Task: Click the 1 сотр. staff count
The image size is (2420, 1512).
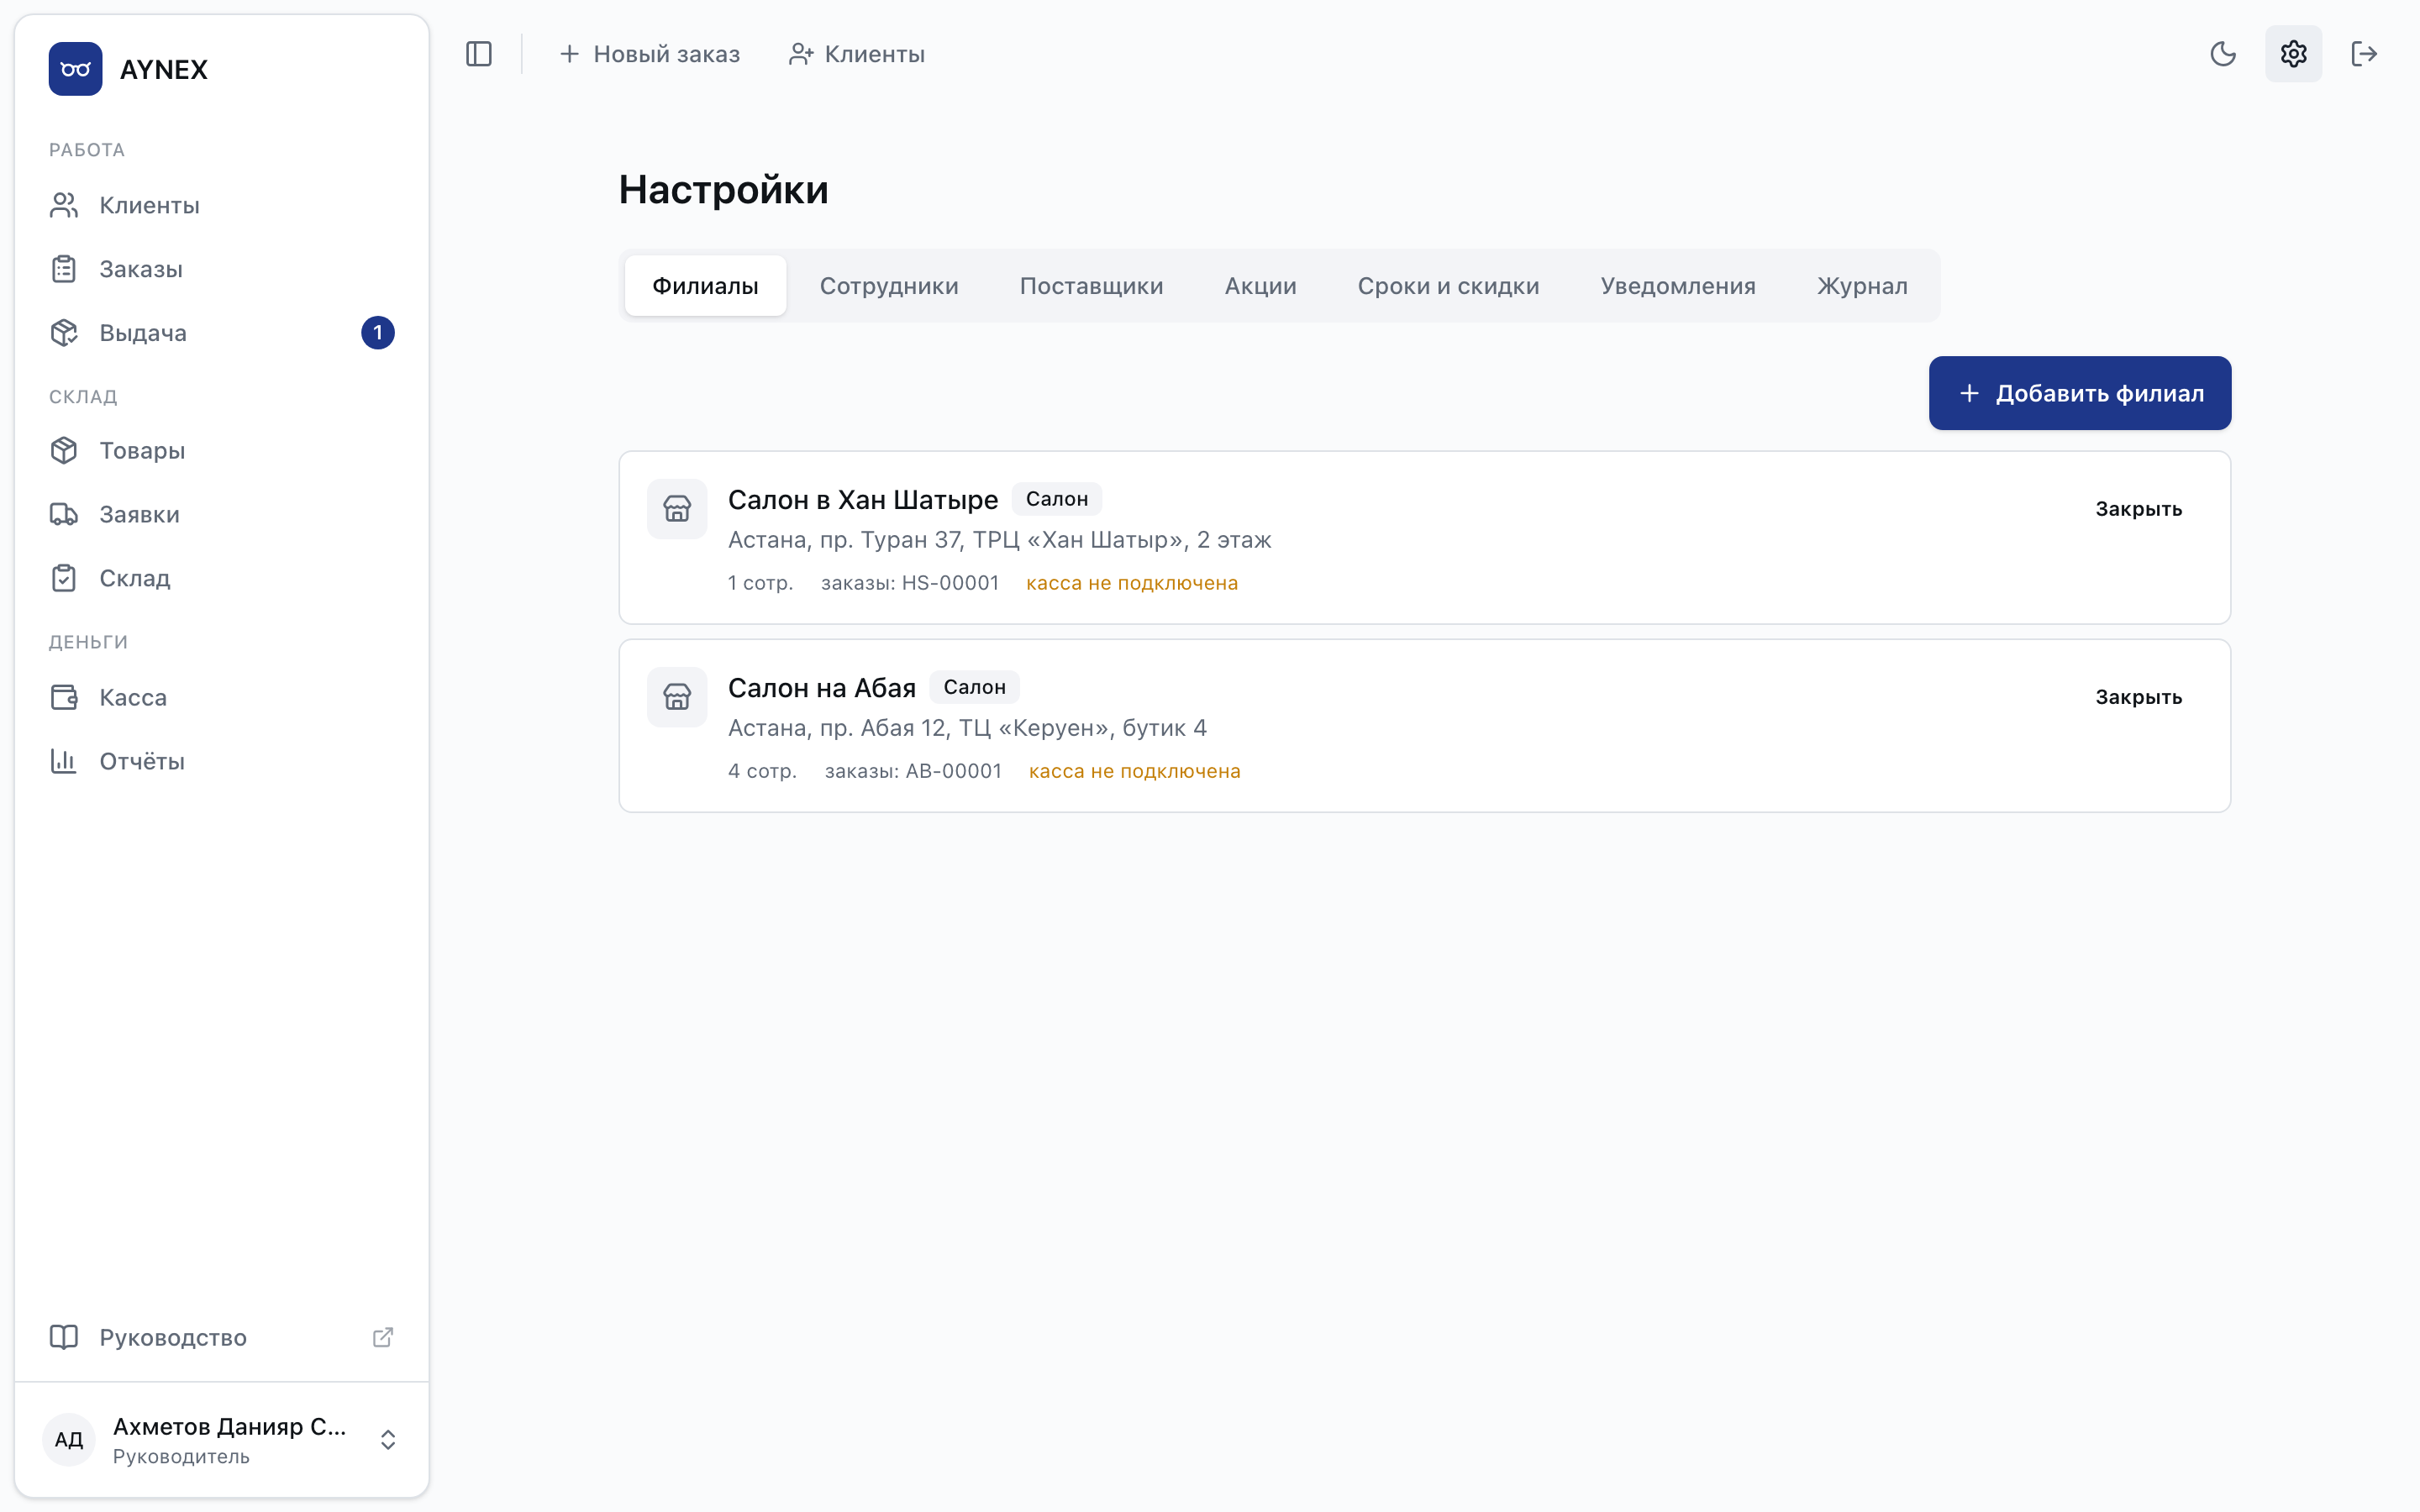Action: click(x=760, y=583)
